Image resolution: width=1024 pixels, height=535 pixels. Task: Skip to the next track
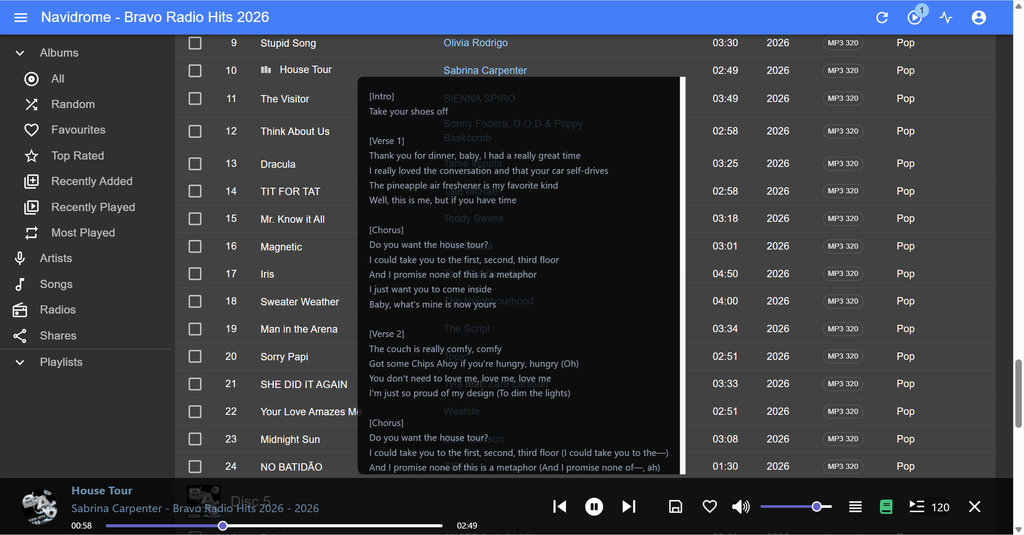pos(628,506)
